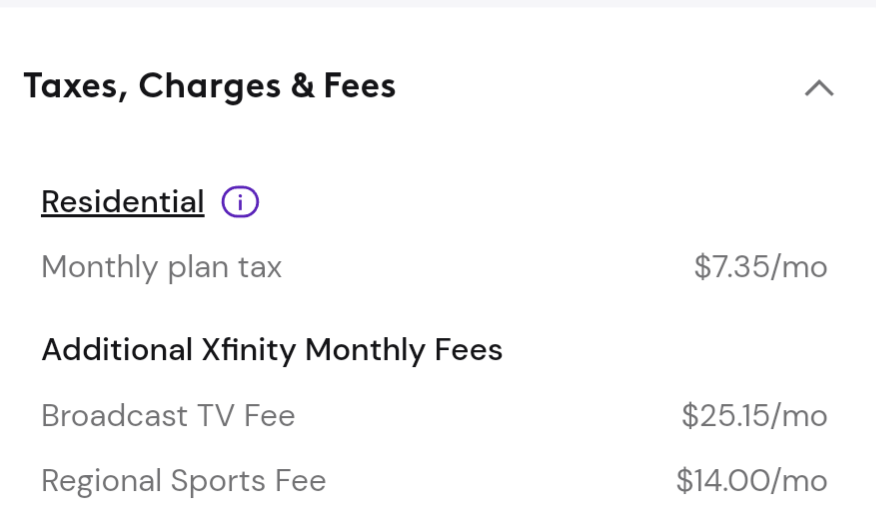Click the $25.15/mo Broadcast TV amount

pos(754,415)
